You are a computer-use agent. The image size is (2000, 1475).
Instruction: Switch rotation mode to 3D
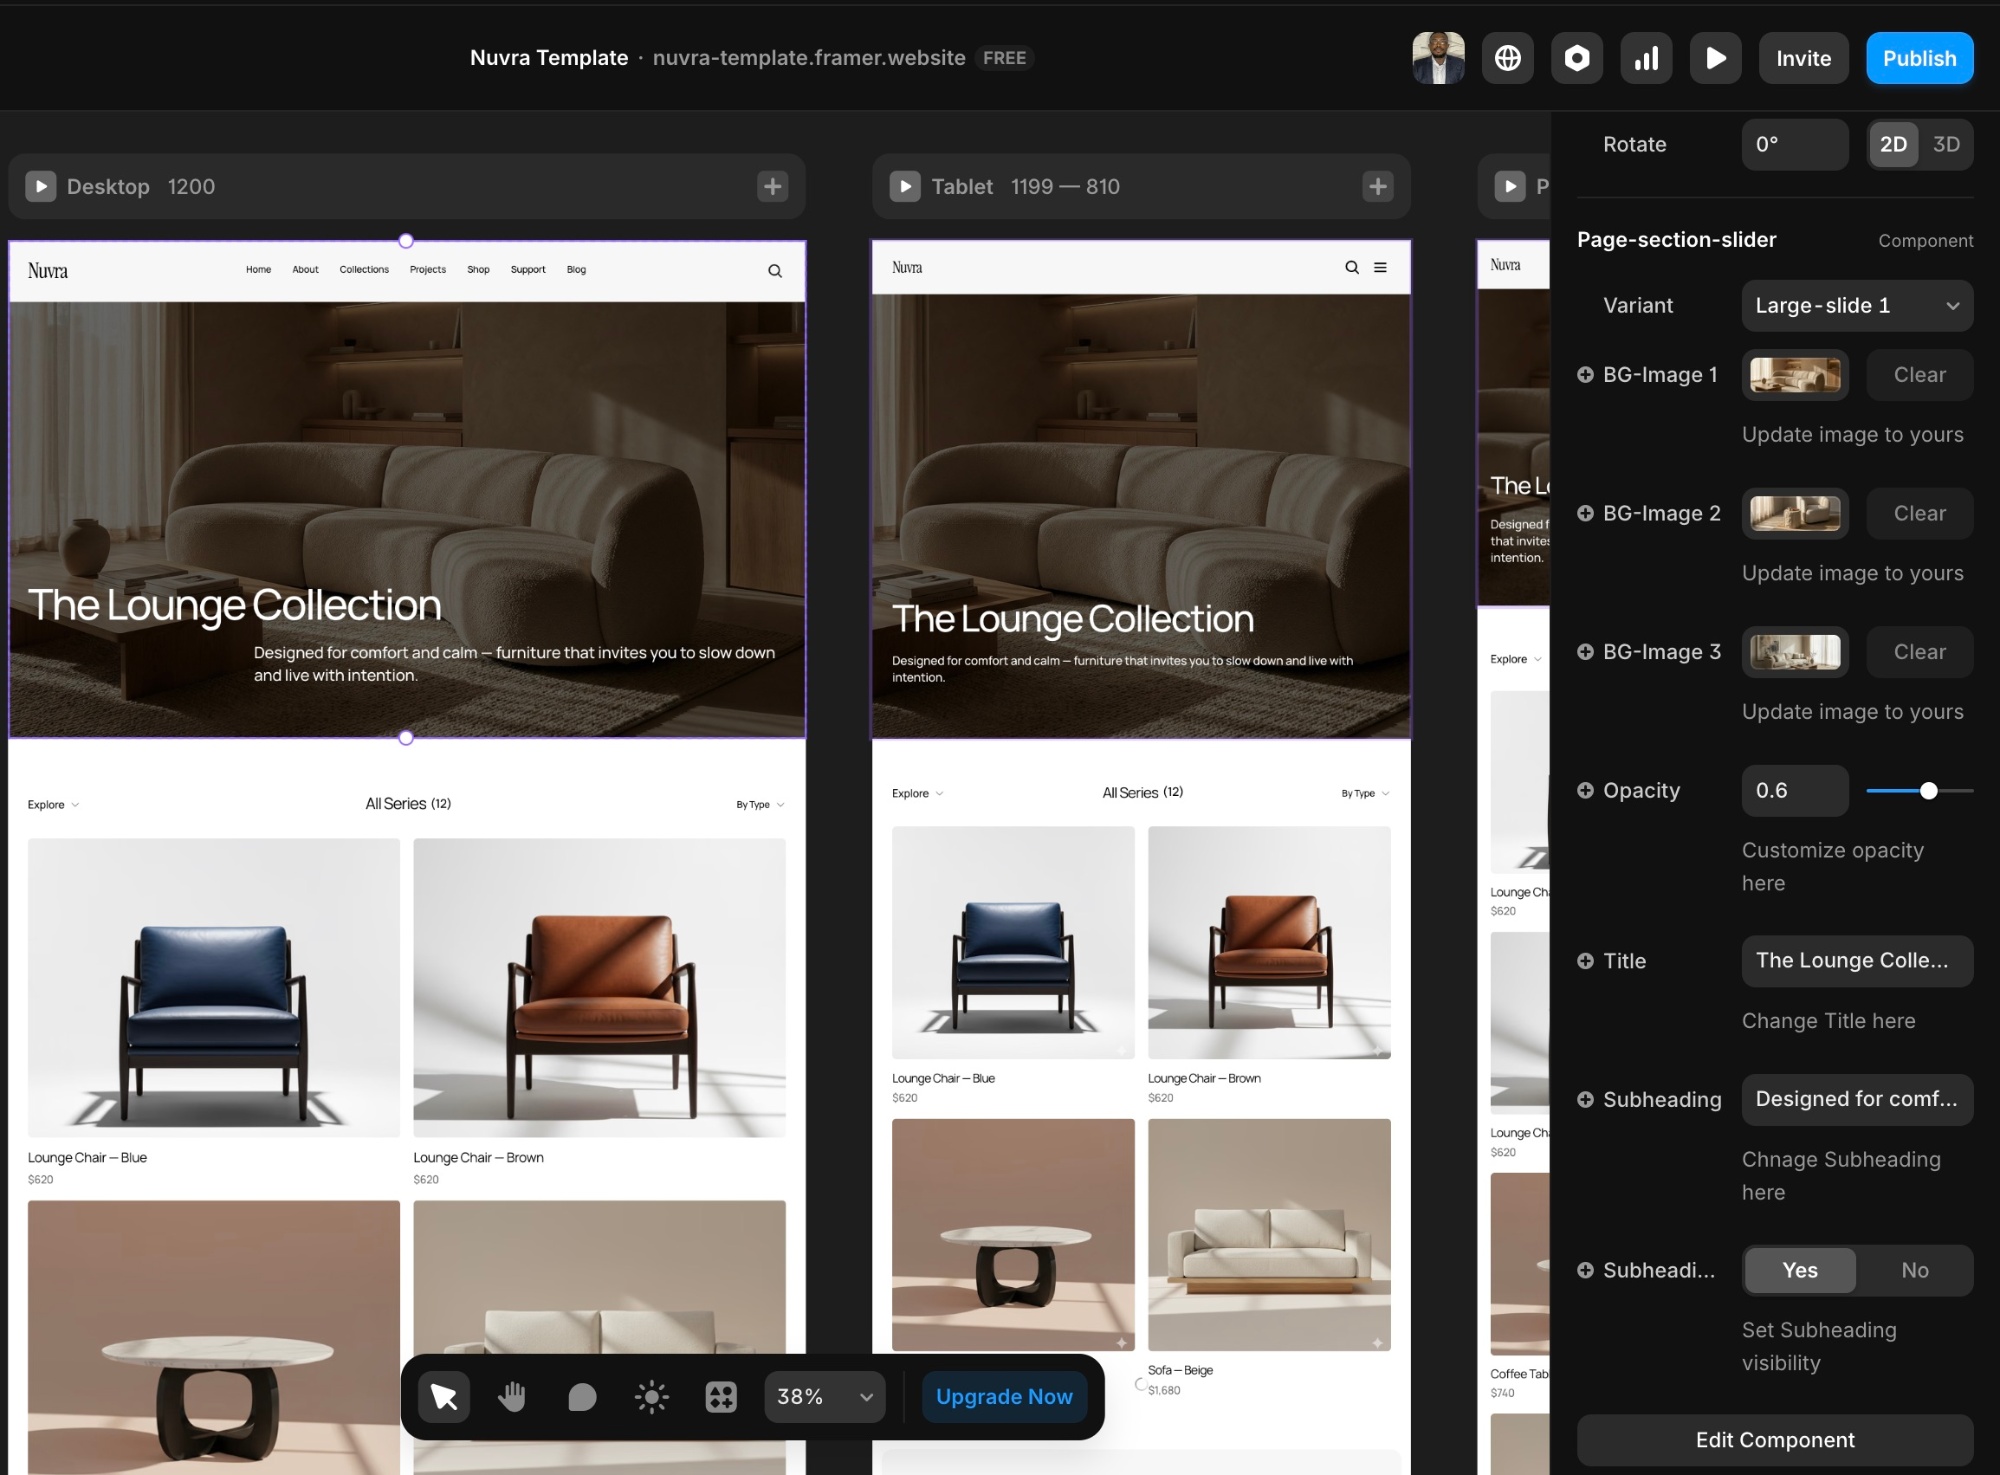pos(1945,144)
